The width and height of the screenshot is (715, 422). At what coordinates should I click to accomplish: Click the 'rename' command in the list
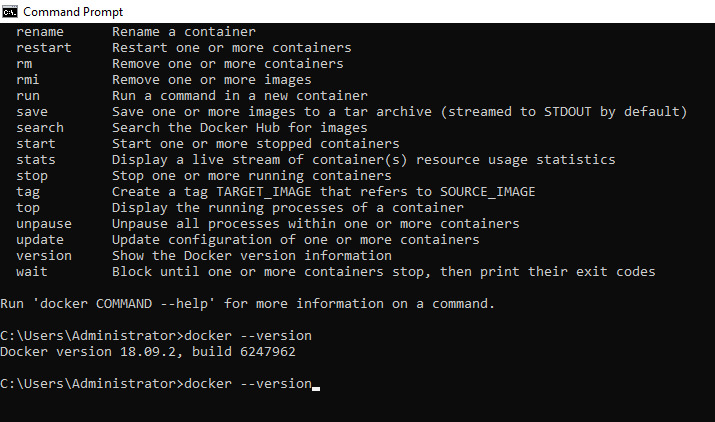tap(40, 32)
